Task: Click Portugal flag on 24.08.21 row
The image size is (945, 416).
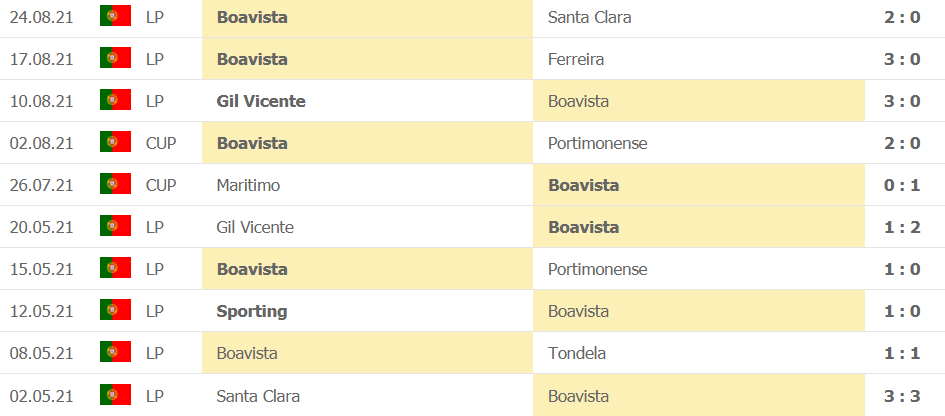Action: pyautogui.click(x=116, y=16)
